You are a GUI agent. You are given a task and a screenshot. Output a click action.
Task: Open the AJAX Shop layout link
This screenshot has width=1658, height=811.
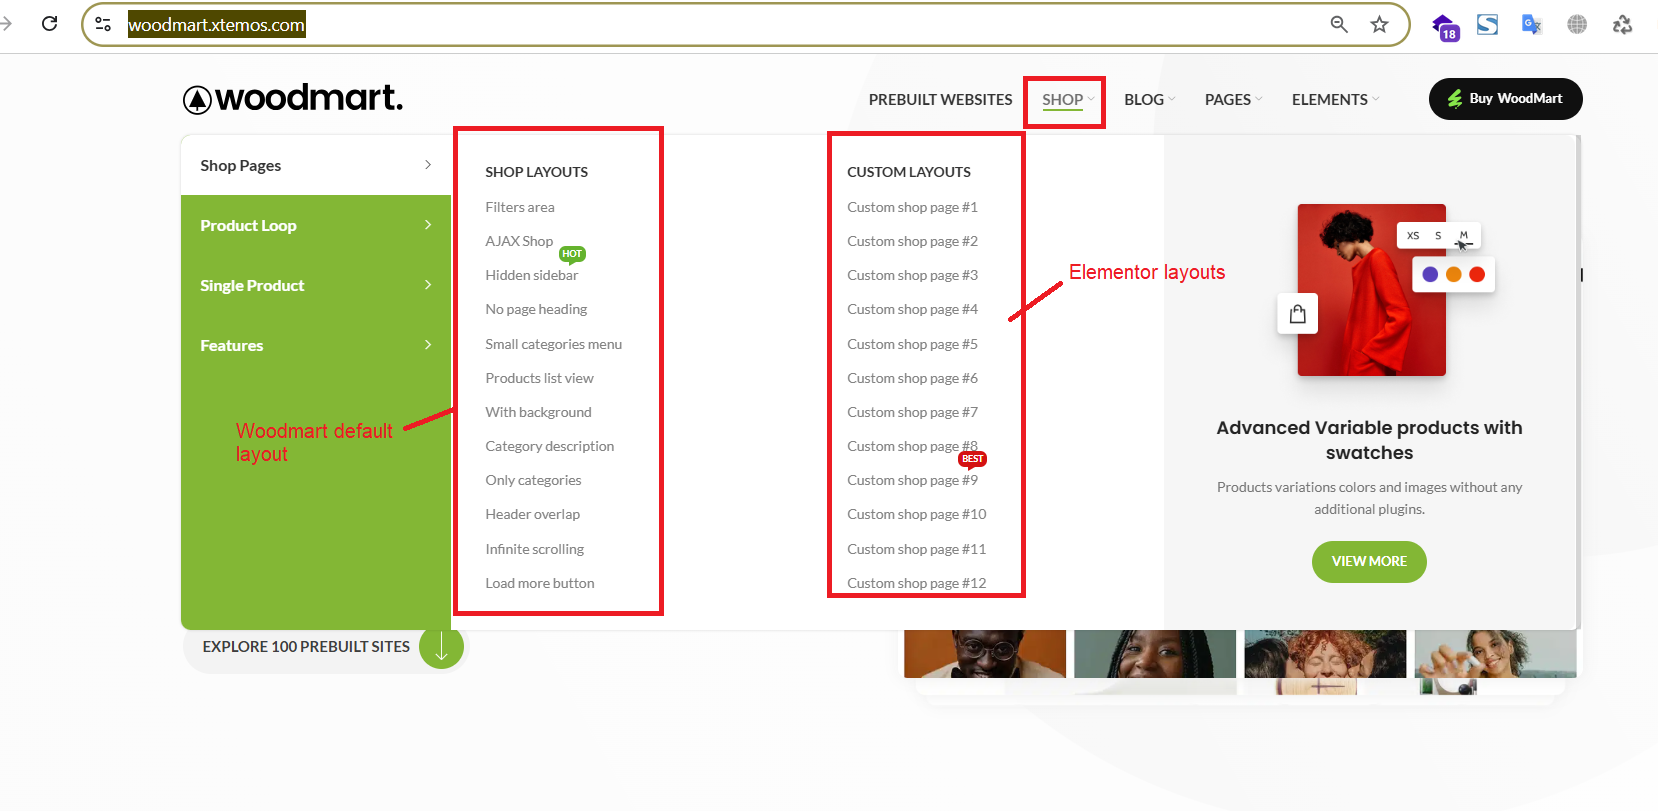click(519, 241)
